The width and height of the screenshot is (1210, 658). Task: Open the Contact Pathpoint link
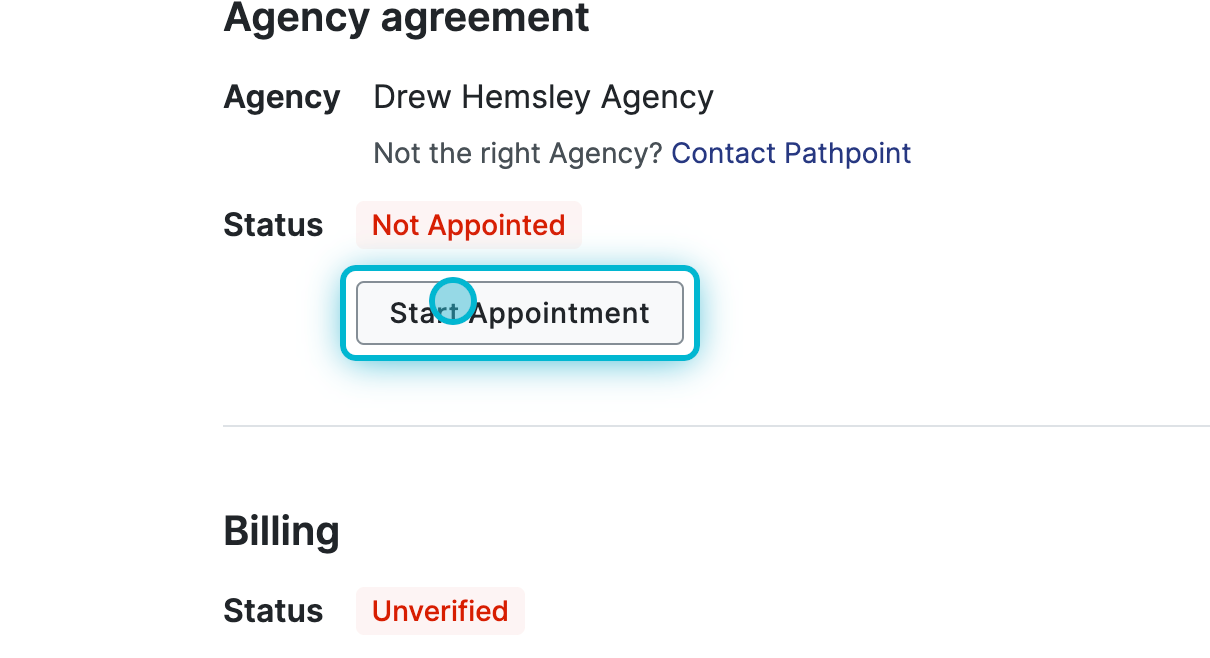point(791,153)
